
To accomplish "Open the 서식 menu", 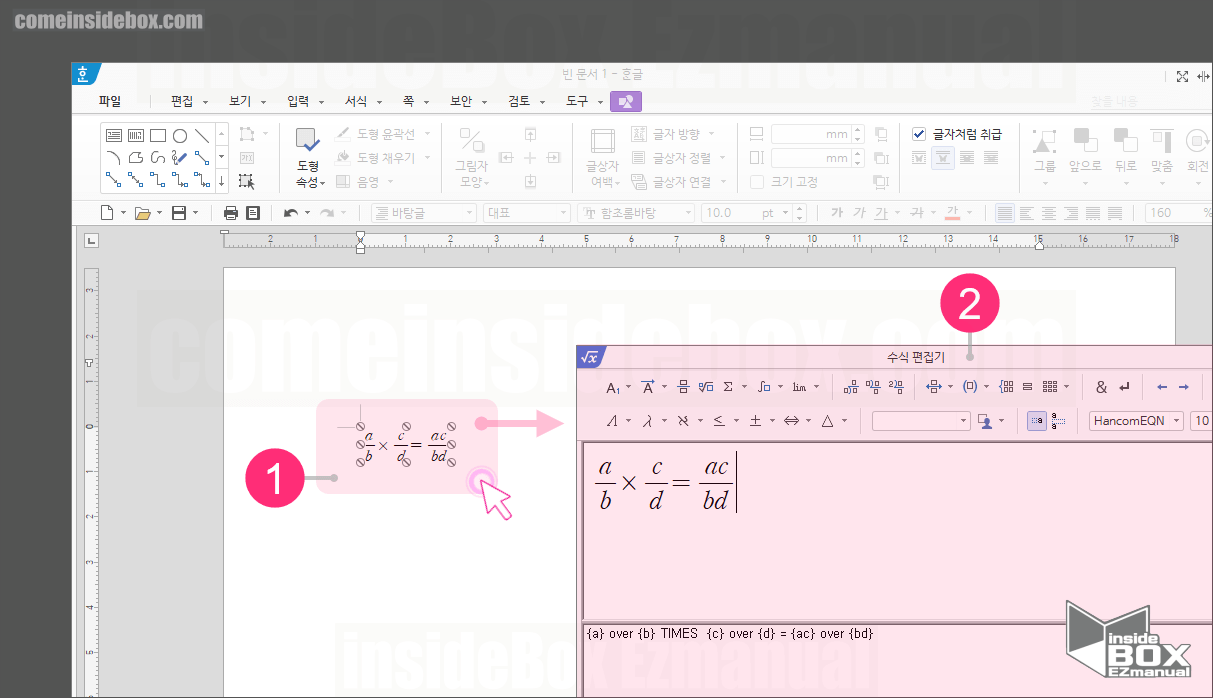I will [x=362, y=101].
